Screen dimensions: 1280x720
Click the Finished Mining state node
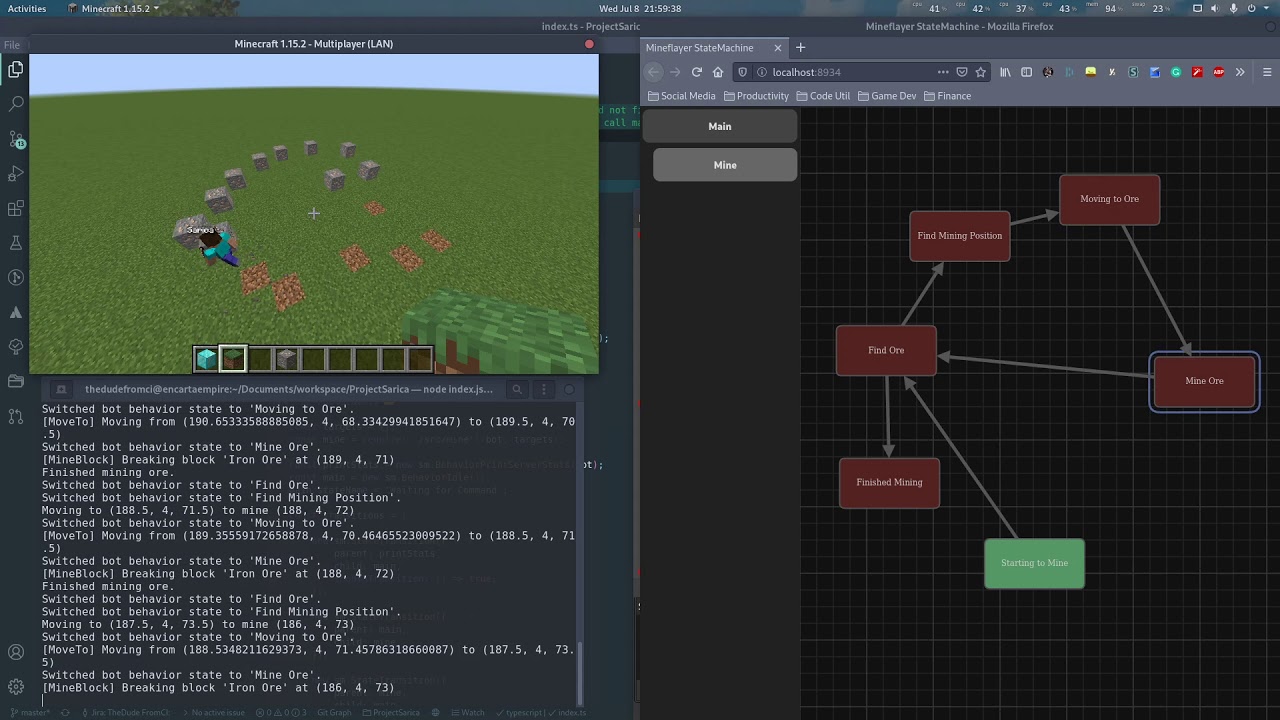pyautogui.click(x=889, y=483)
